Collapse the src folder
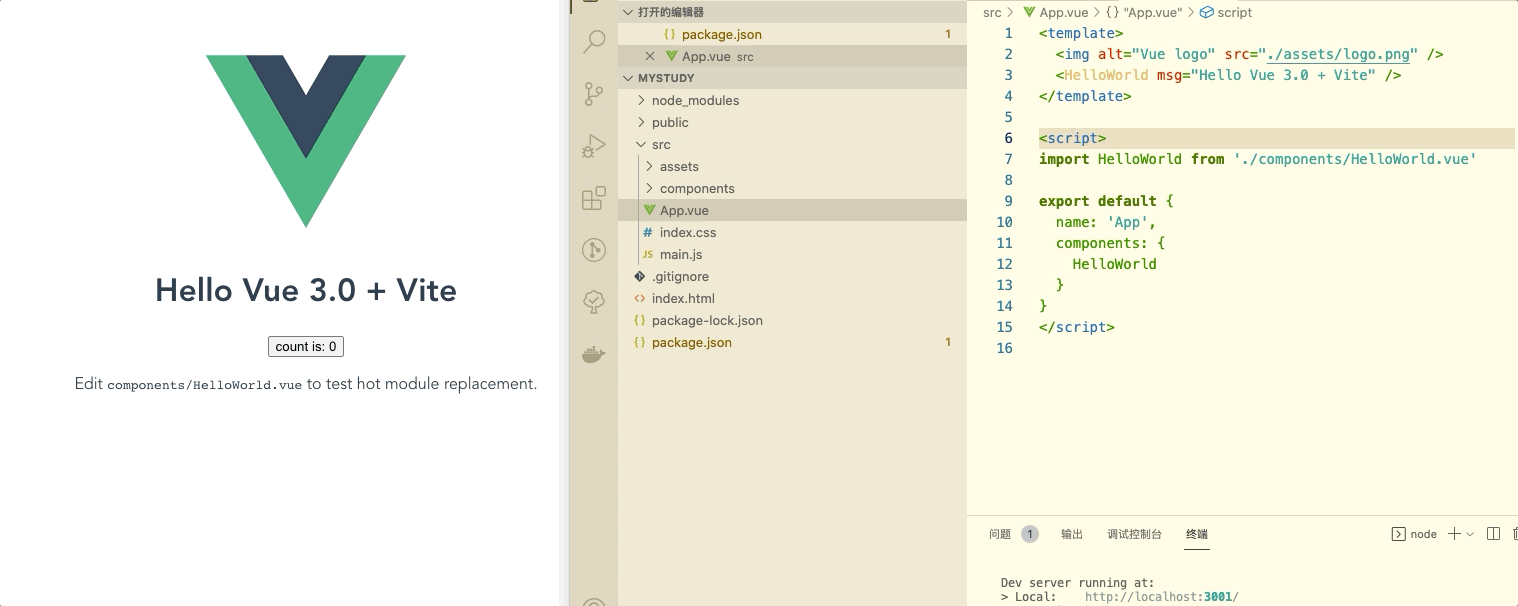Screen dimensions: 1518x606 [x=641, y=144]
